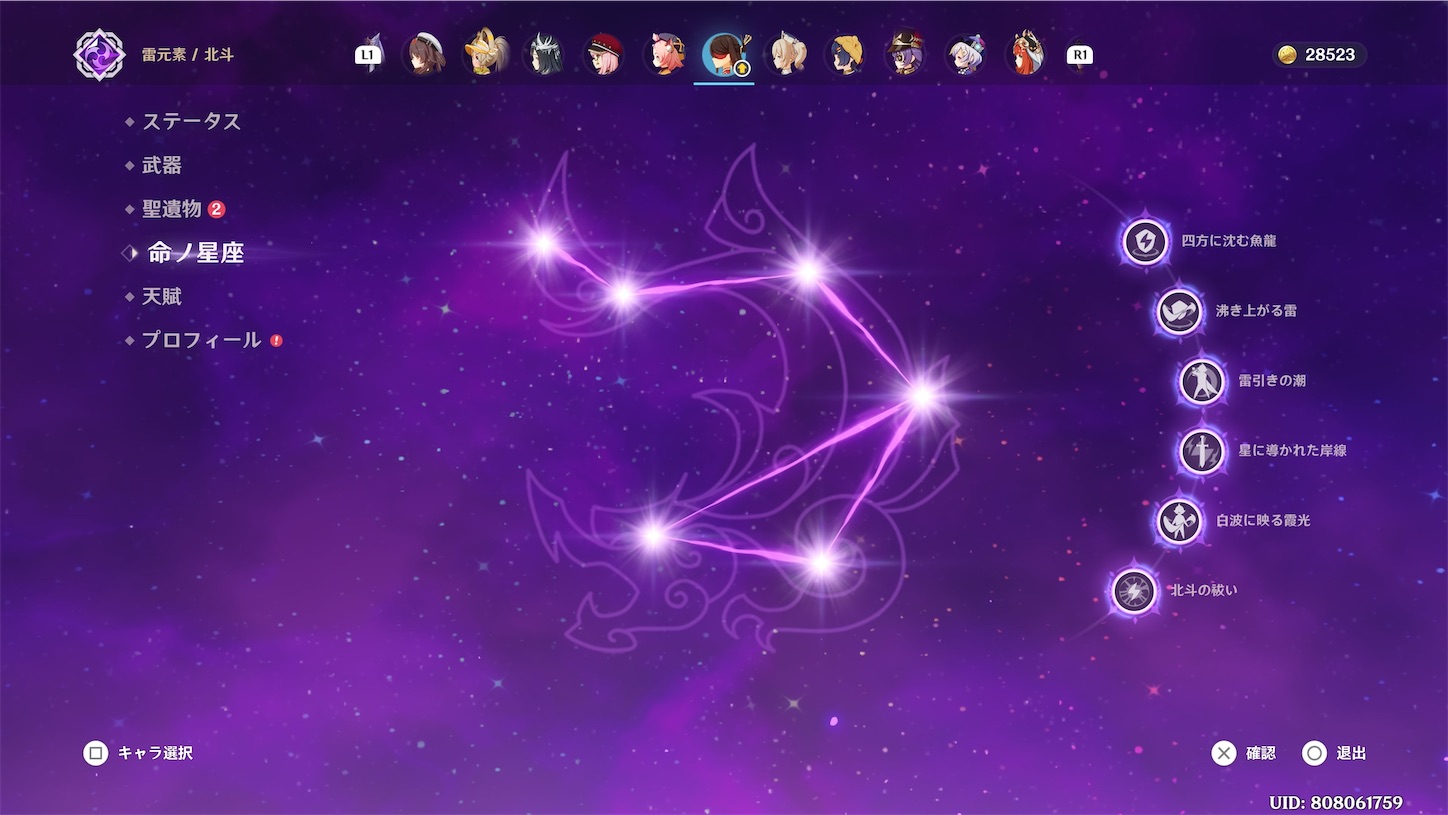Click the 四方に沈む魚龍 label
This screenshot has height=815, width=1448.
1229,241
